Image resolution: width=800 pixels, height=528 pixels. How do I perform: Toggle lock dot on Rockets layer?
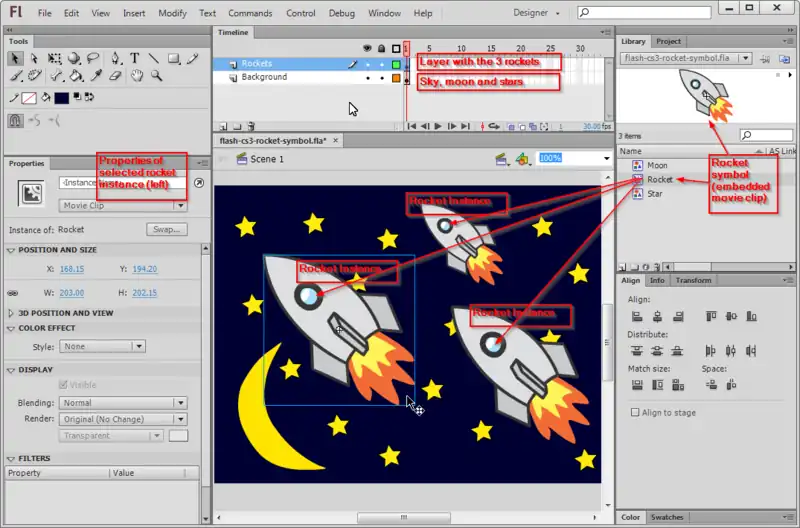click(x=381, y=64)
